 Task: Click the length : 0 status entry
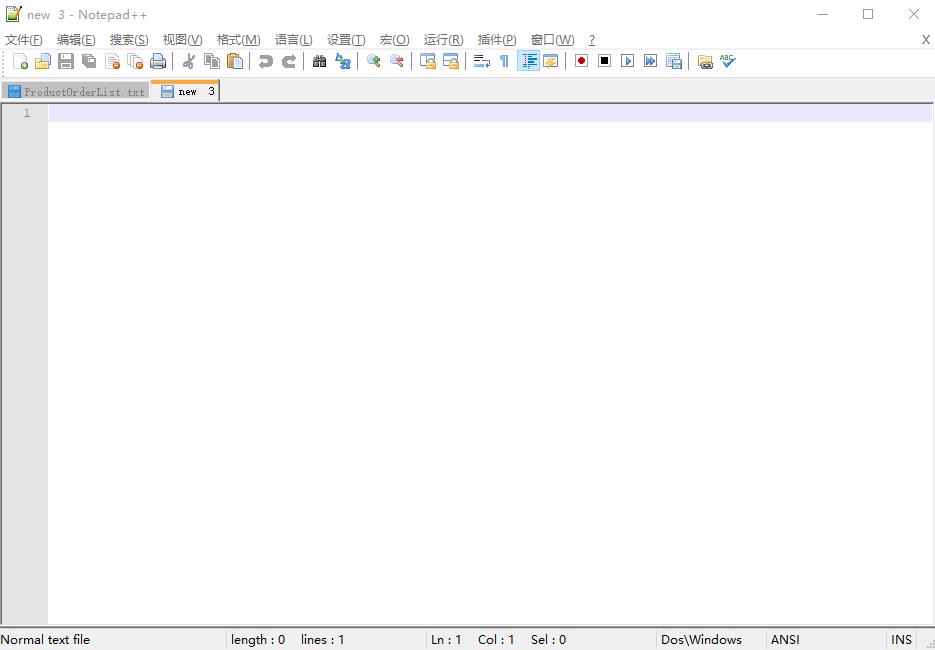click(x=258, y=640)
